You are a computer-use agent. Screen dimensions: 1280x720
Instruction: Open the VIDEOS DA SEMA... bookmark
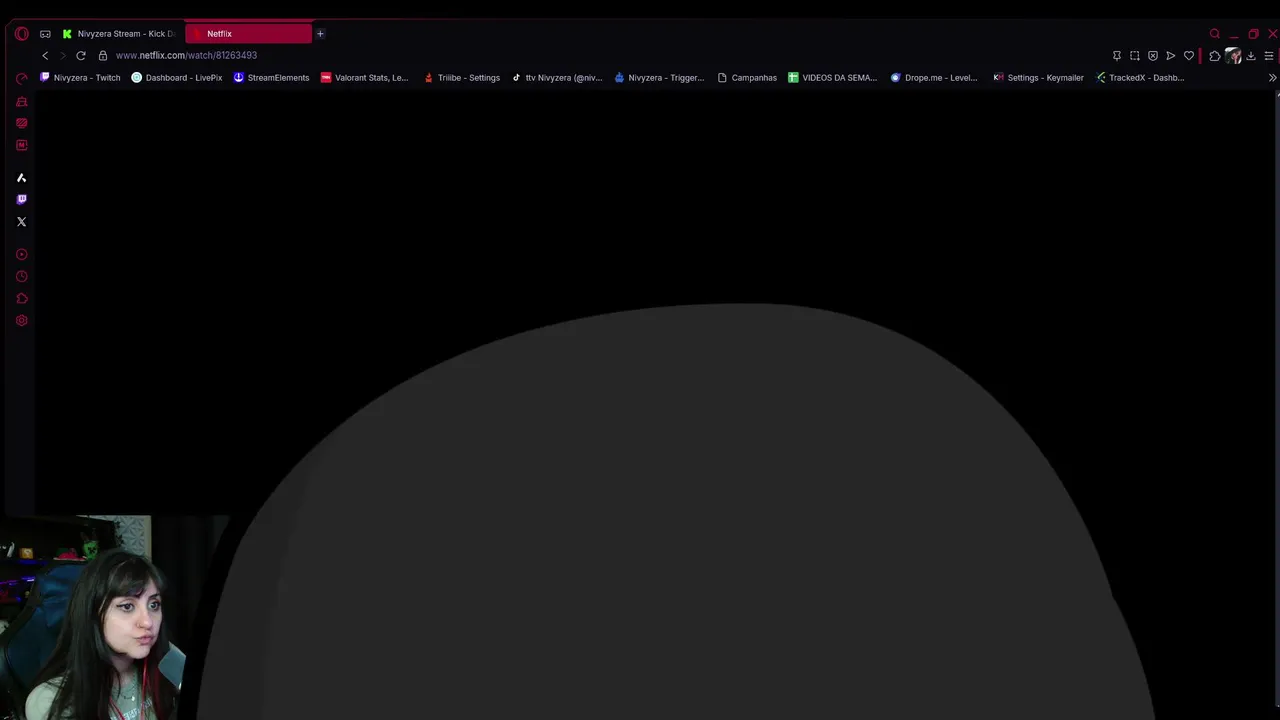tap(832, 78)
